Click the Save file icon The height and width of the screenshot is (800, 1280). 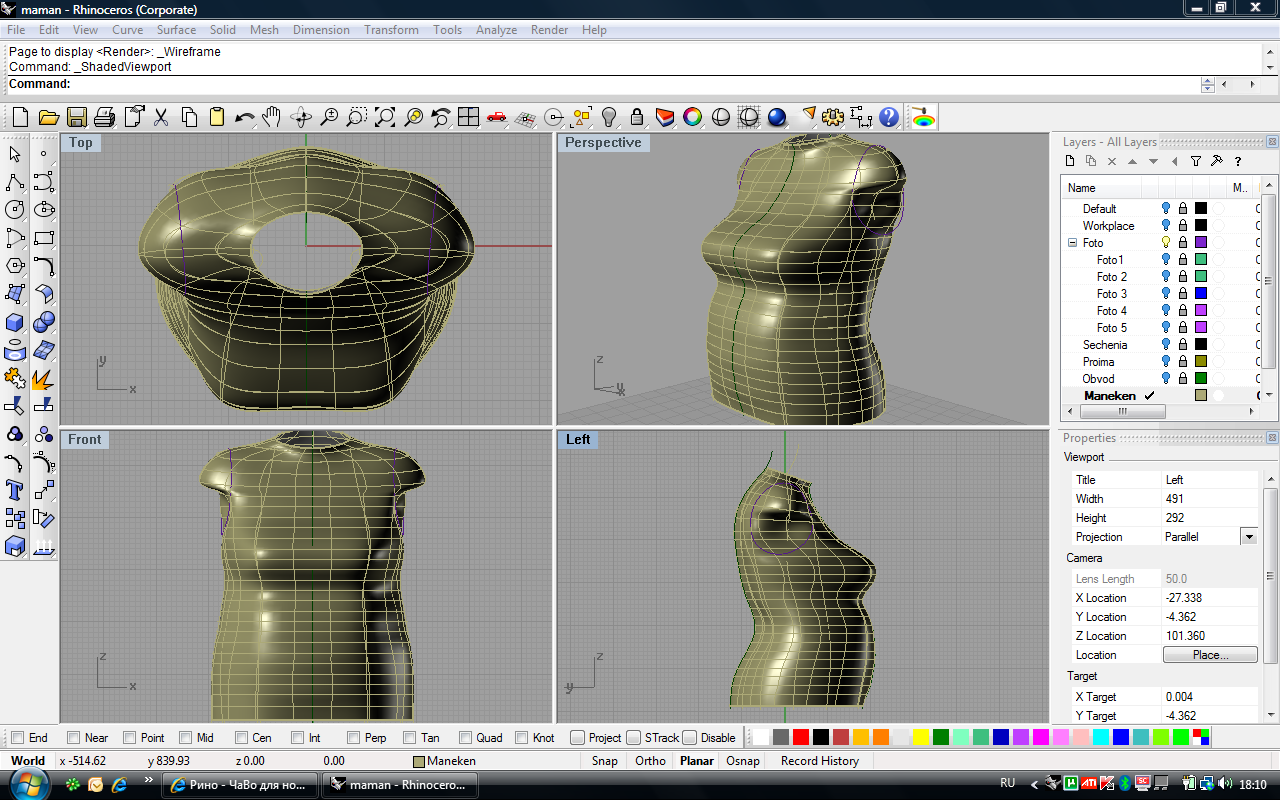click(77, 117)
